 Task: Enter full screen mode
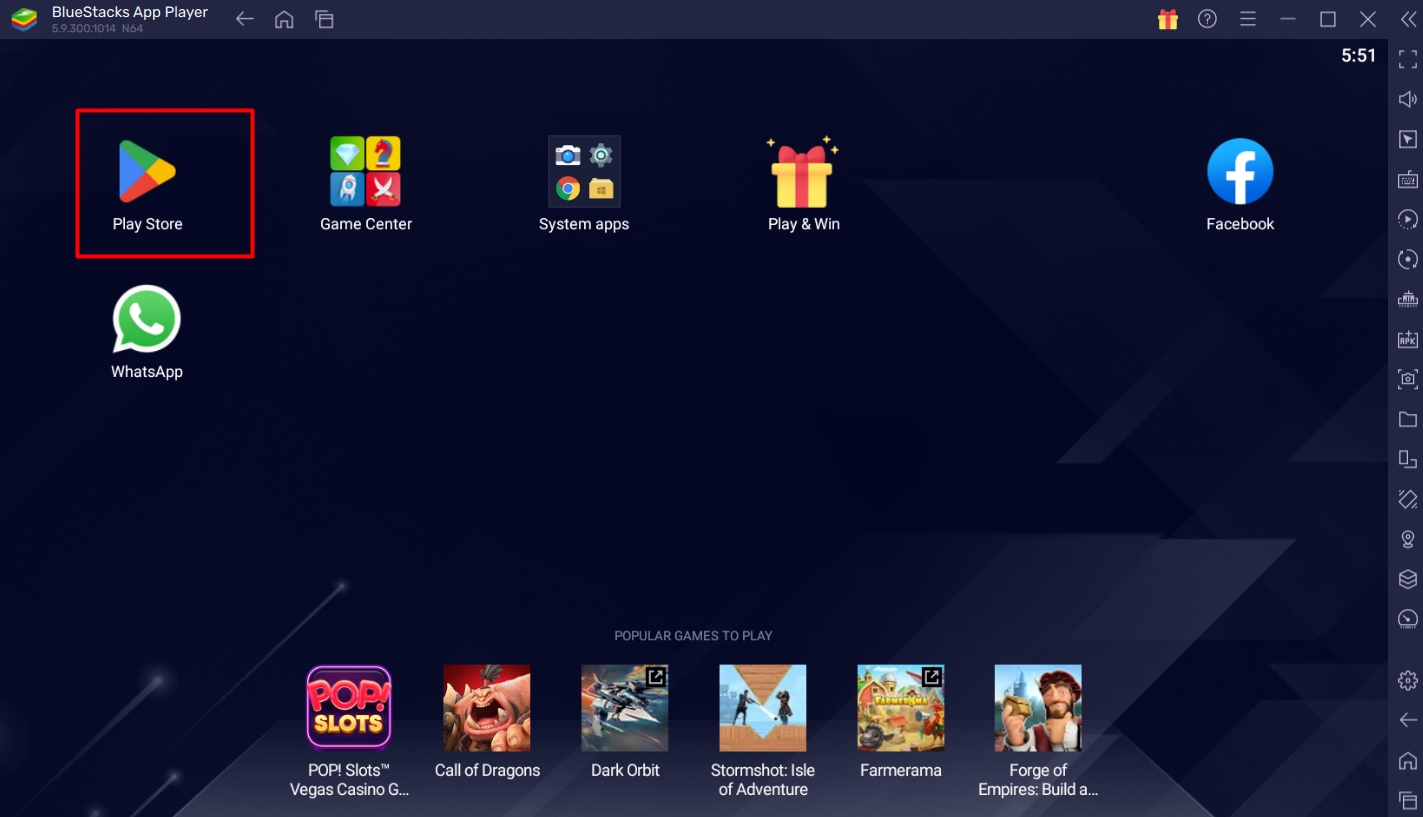(x=1408, y=59)
